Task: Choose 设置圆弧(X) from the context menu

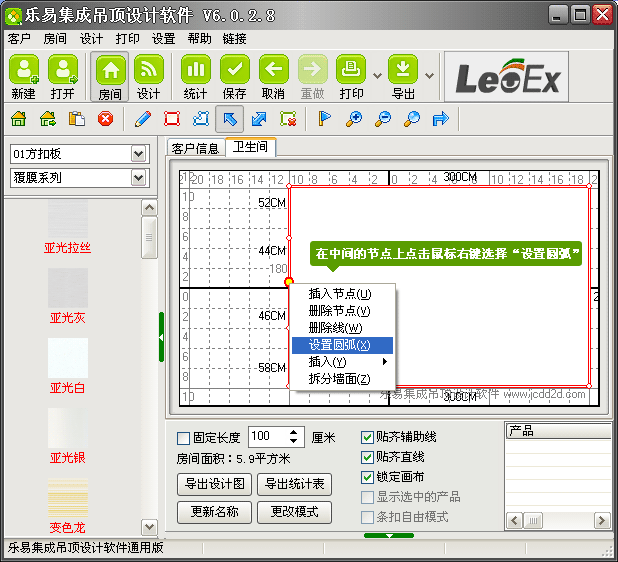Action: point(340,345)
